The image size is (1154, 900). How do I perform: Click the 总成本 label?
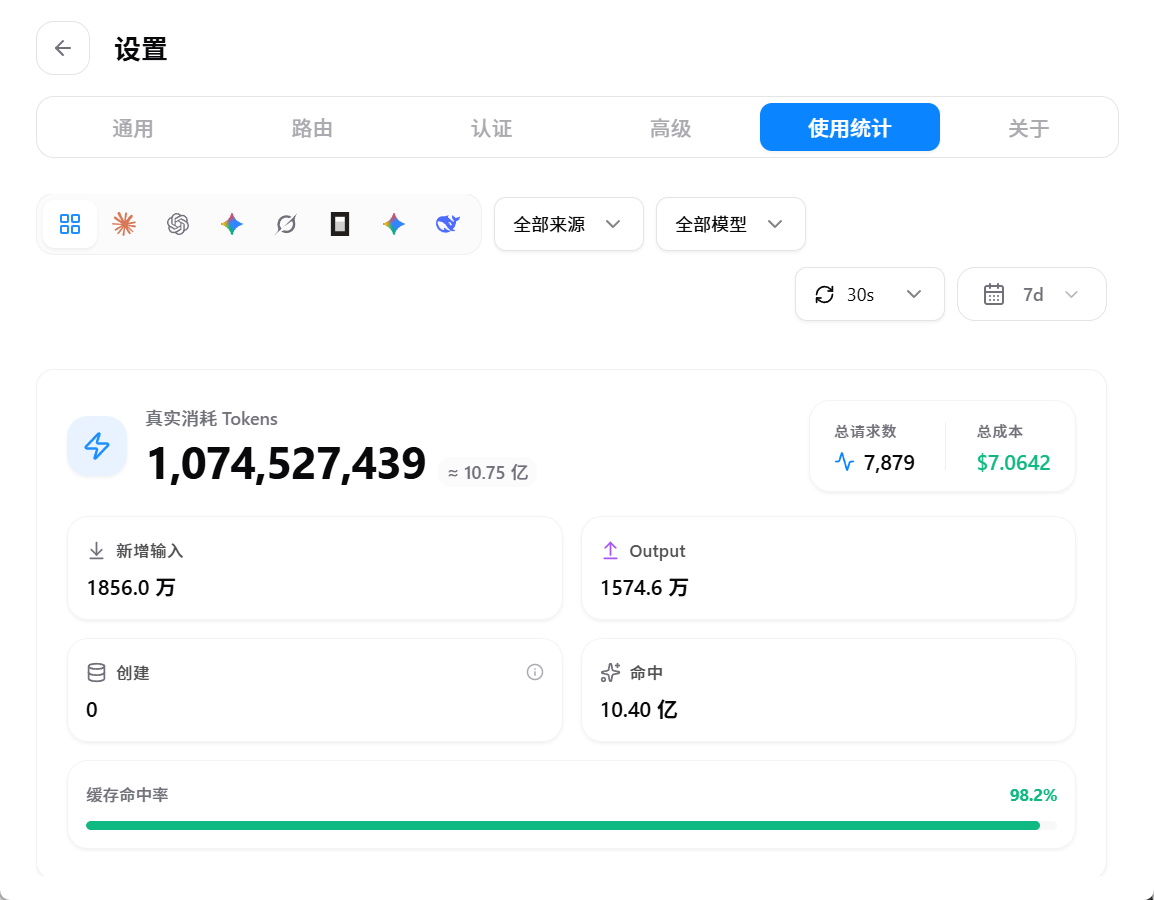pyautogui.click(x=999, y=431)
